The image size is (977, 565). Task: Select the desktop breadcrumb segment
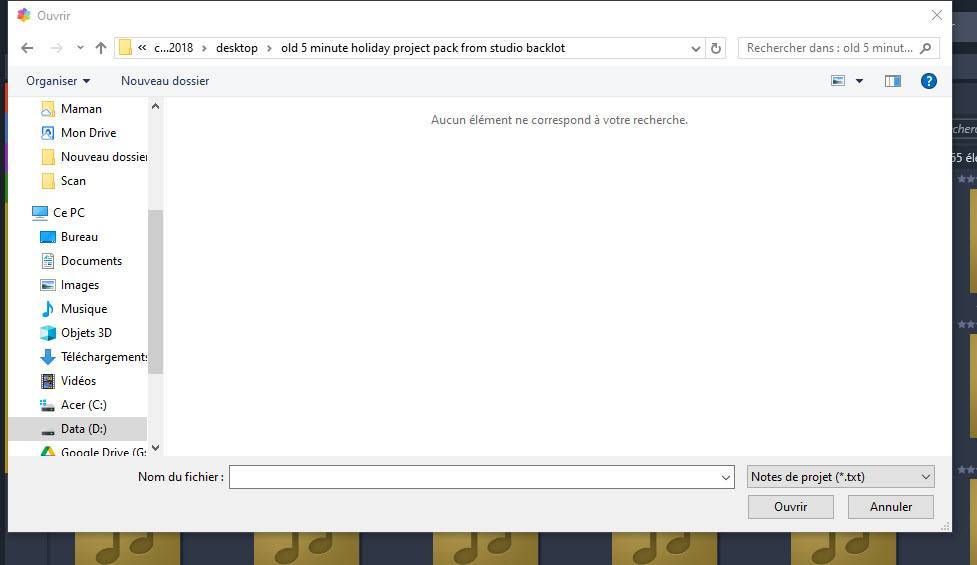click(237, 48)
